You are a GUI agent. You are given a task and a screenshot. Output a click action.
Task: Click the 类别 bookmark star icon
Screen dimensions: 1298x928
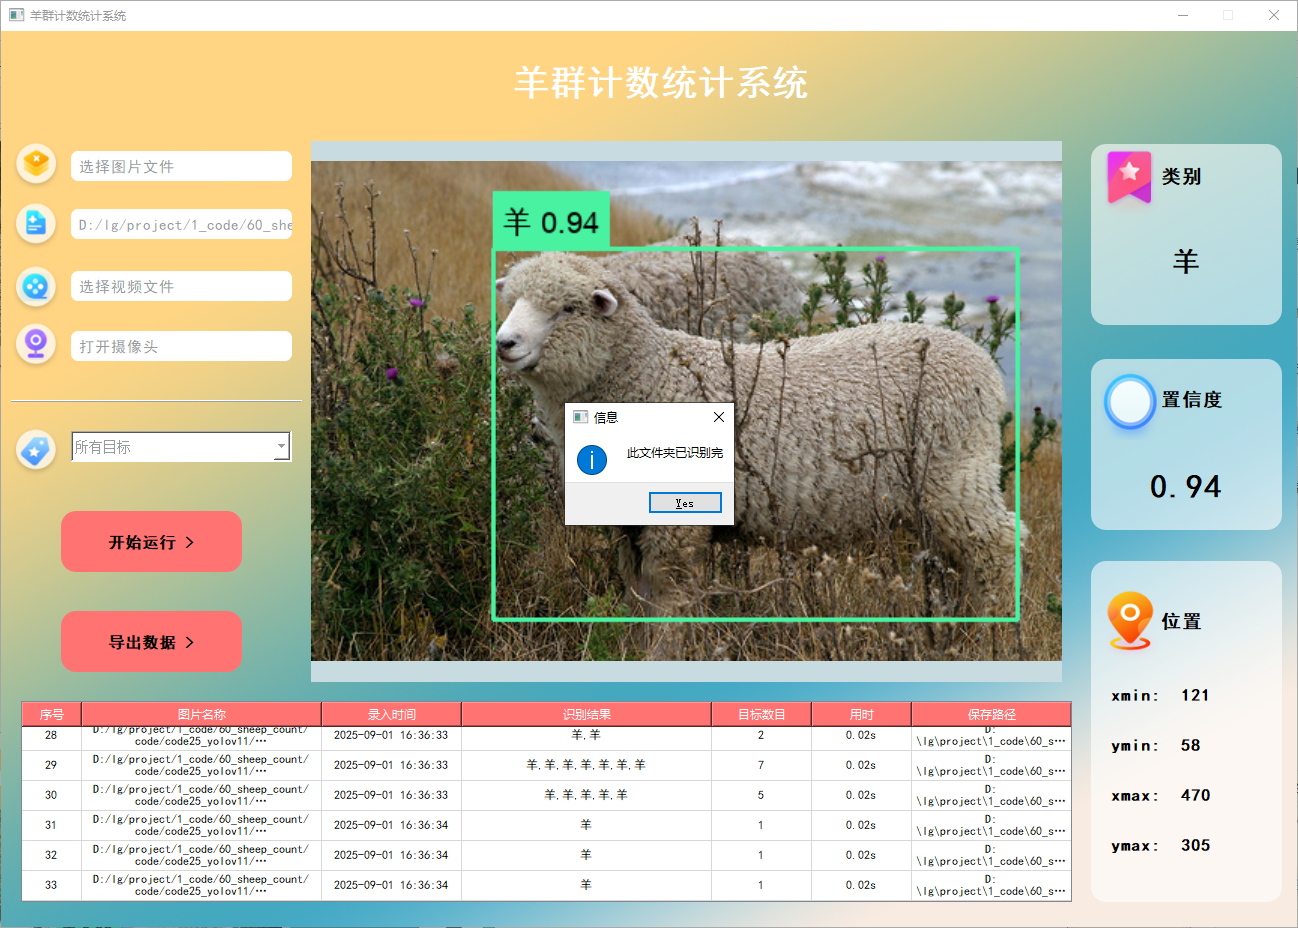(1129, 177)
